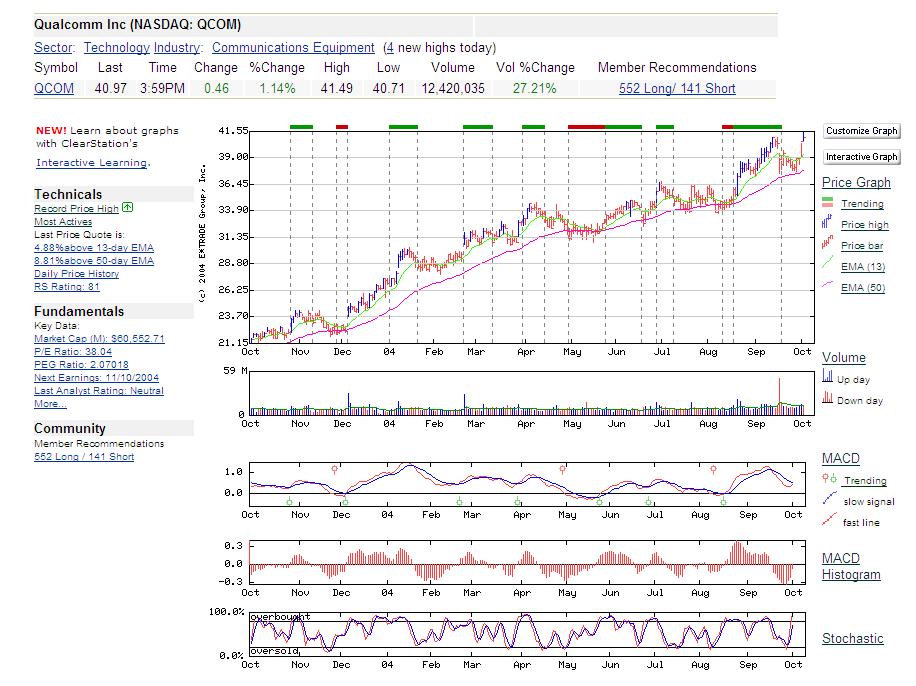Image resolution: width=916 pixels, height=686 pixels.
Task: Click the tallest red volume spike in the Volume chart
Action: coord(779,392)
